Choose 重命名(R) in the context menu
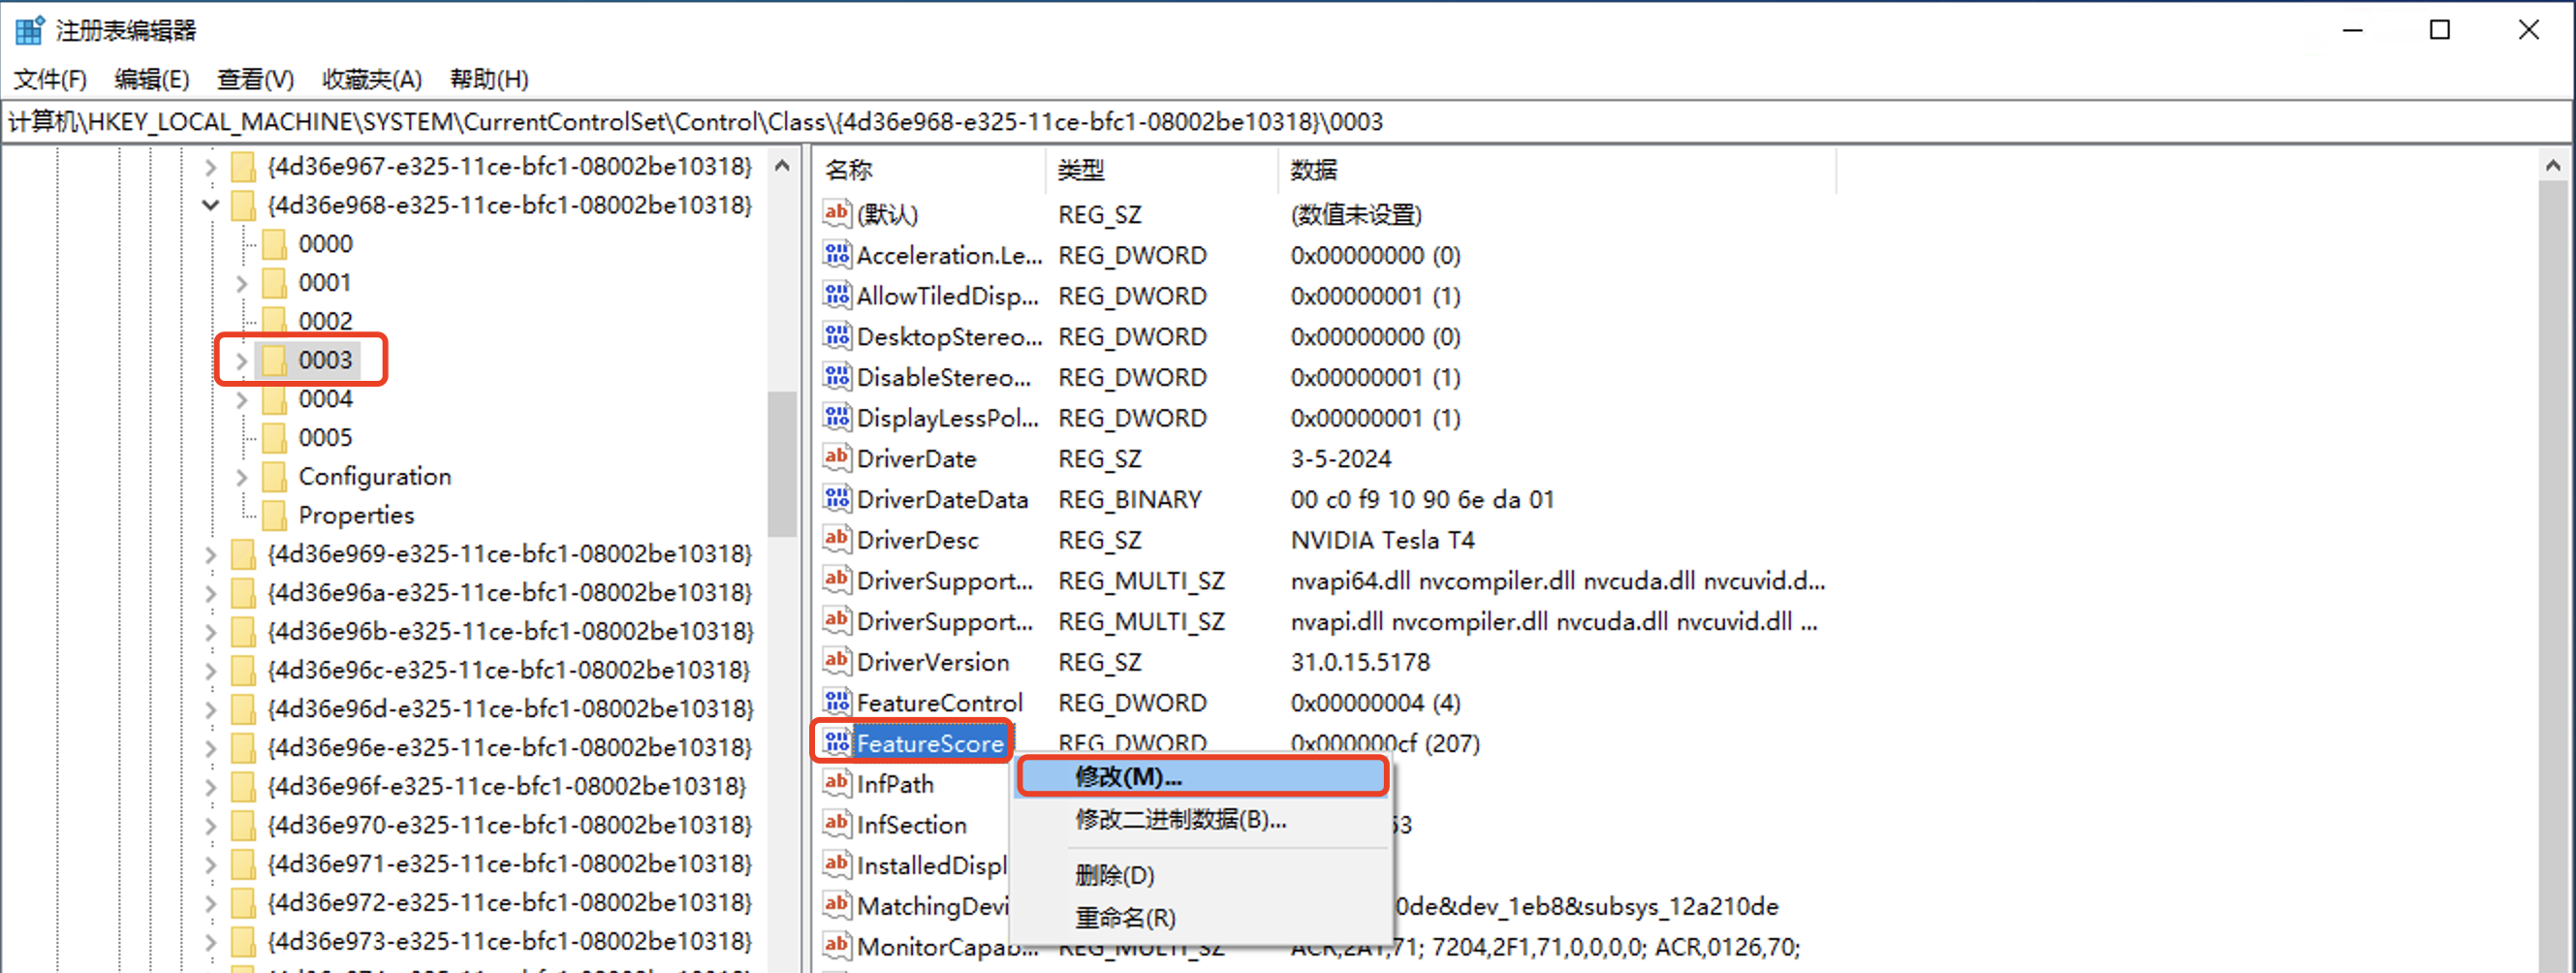The width and height of the screenshot is (2576, 973). [x=1202, y=917]
